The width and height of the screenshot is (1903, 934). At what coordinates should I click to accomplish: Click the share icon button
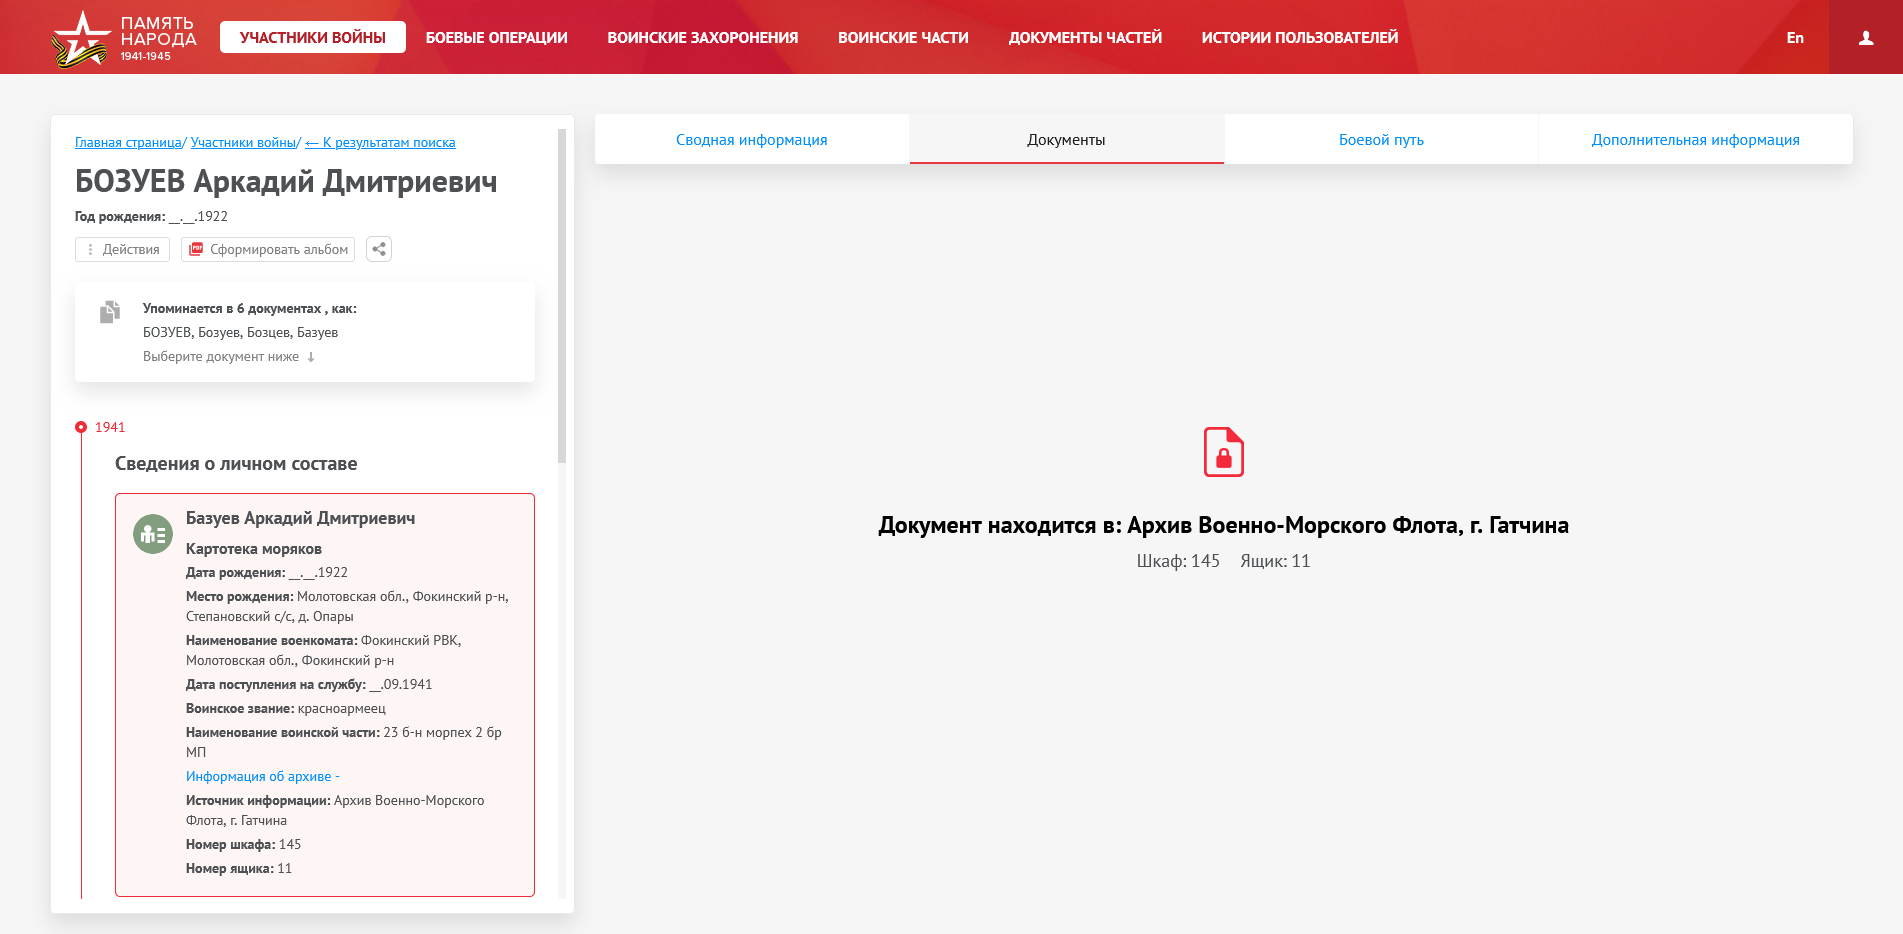coord(379,249)
